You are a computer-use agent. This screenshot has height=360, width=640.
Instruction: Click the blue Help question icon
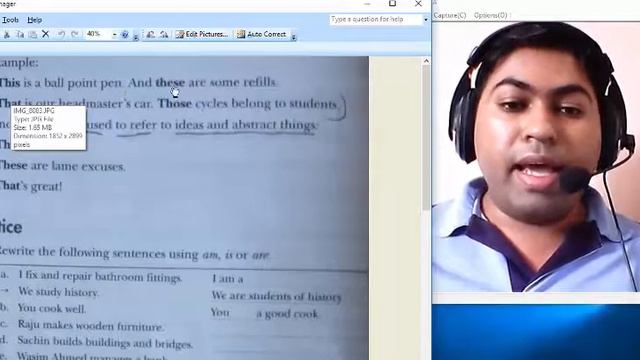tap(125, 35)
